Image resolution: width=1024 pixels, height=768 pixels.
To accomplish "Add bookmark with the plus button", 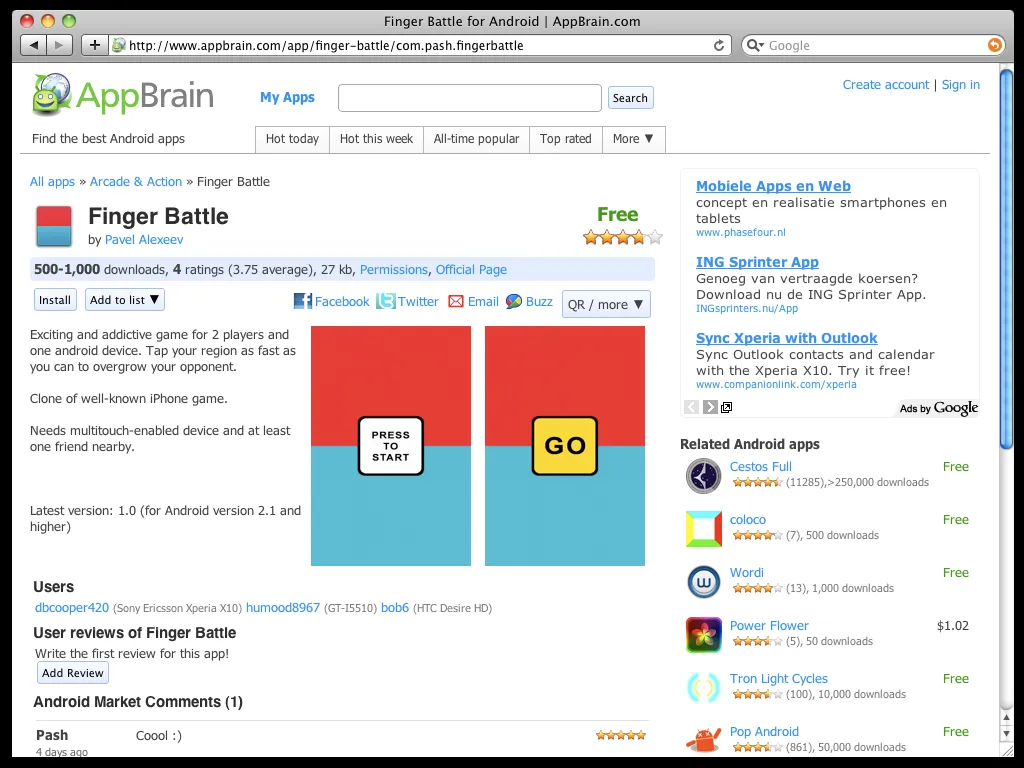I will [95, 45].
